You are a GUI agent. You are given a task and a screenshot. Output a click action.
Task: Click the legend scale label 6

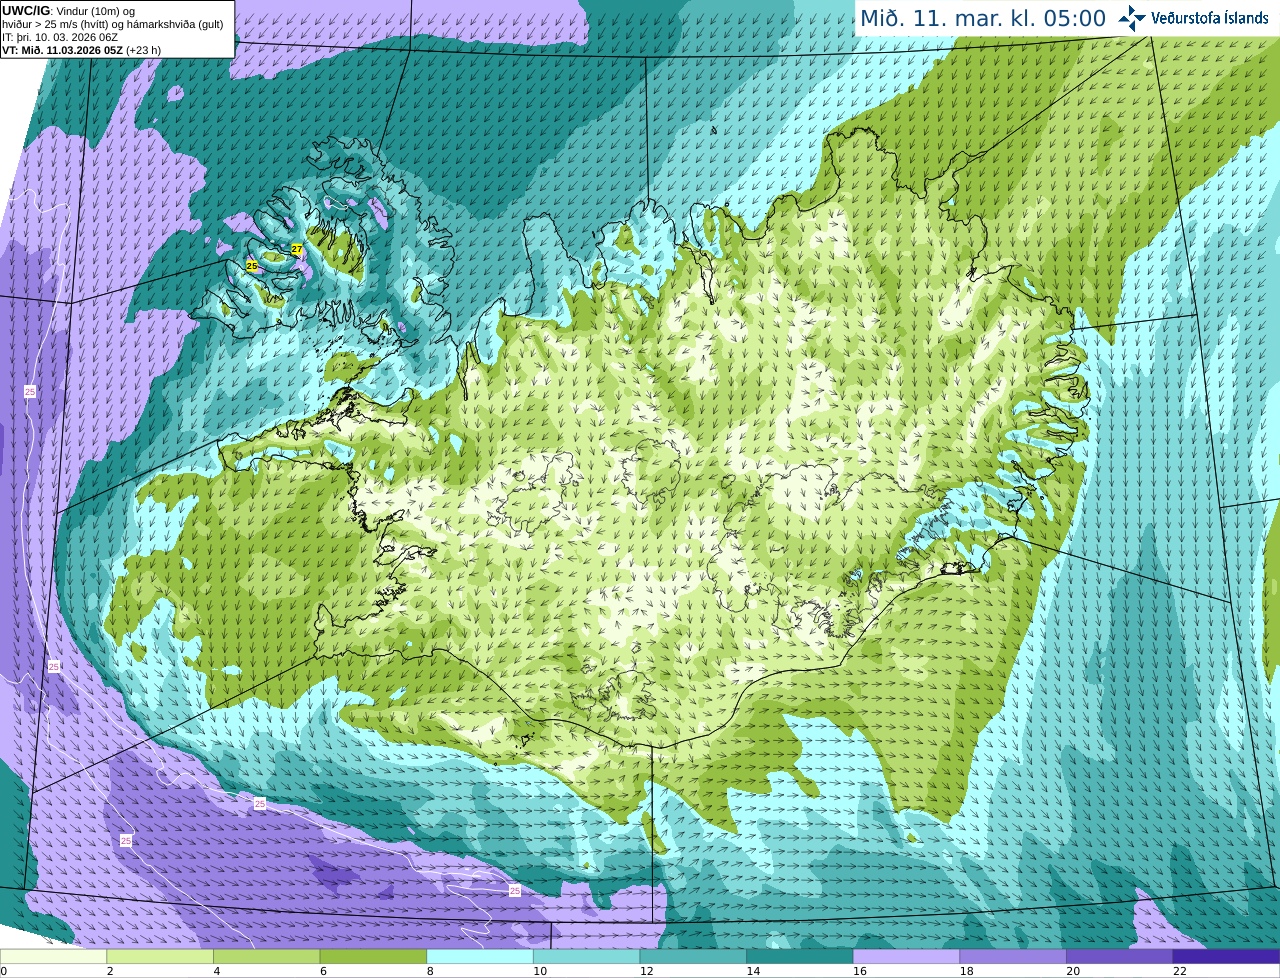coord(323,971)
